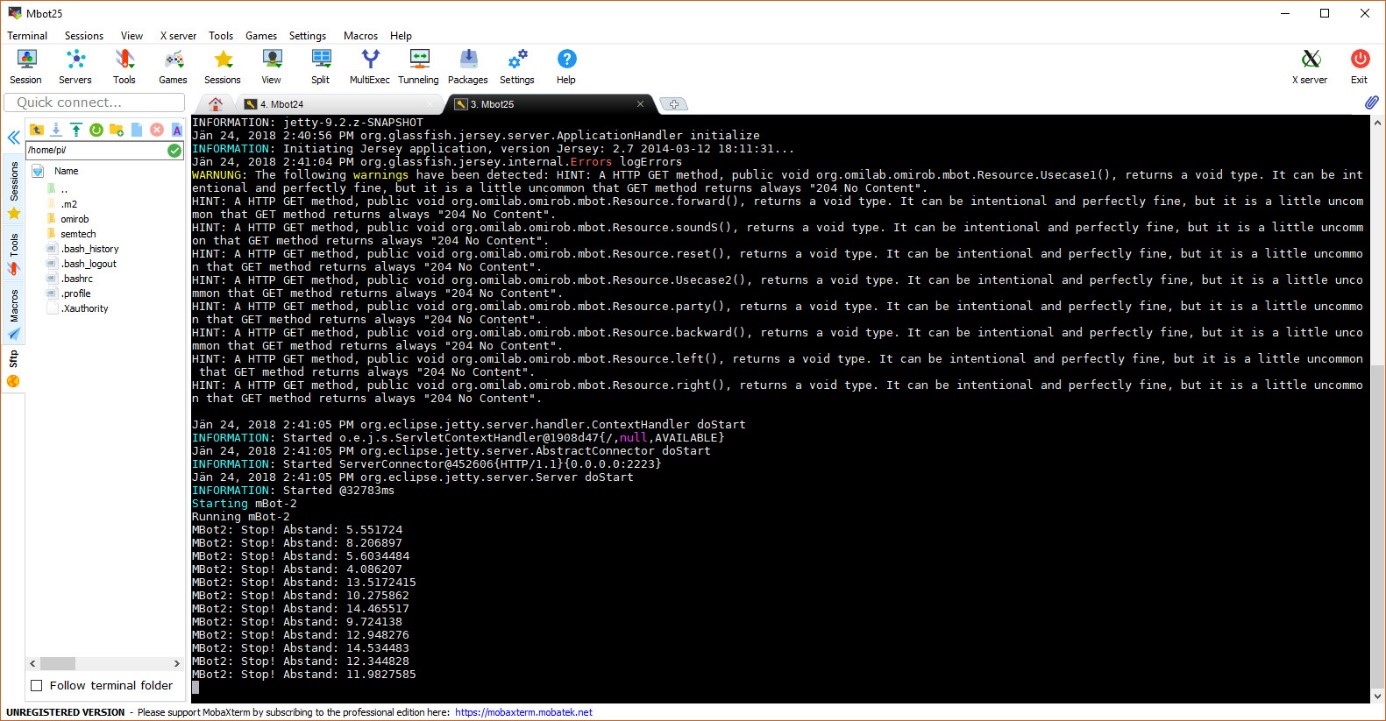Select the Sftp sidebar tab

point(14,368)
